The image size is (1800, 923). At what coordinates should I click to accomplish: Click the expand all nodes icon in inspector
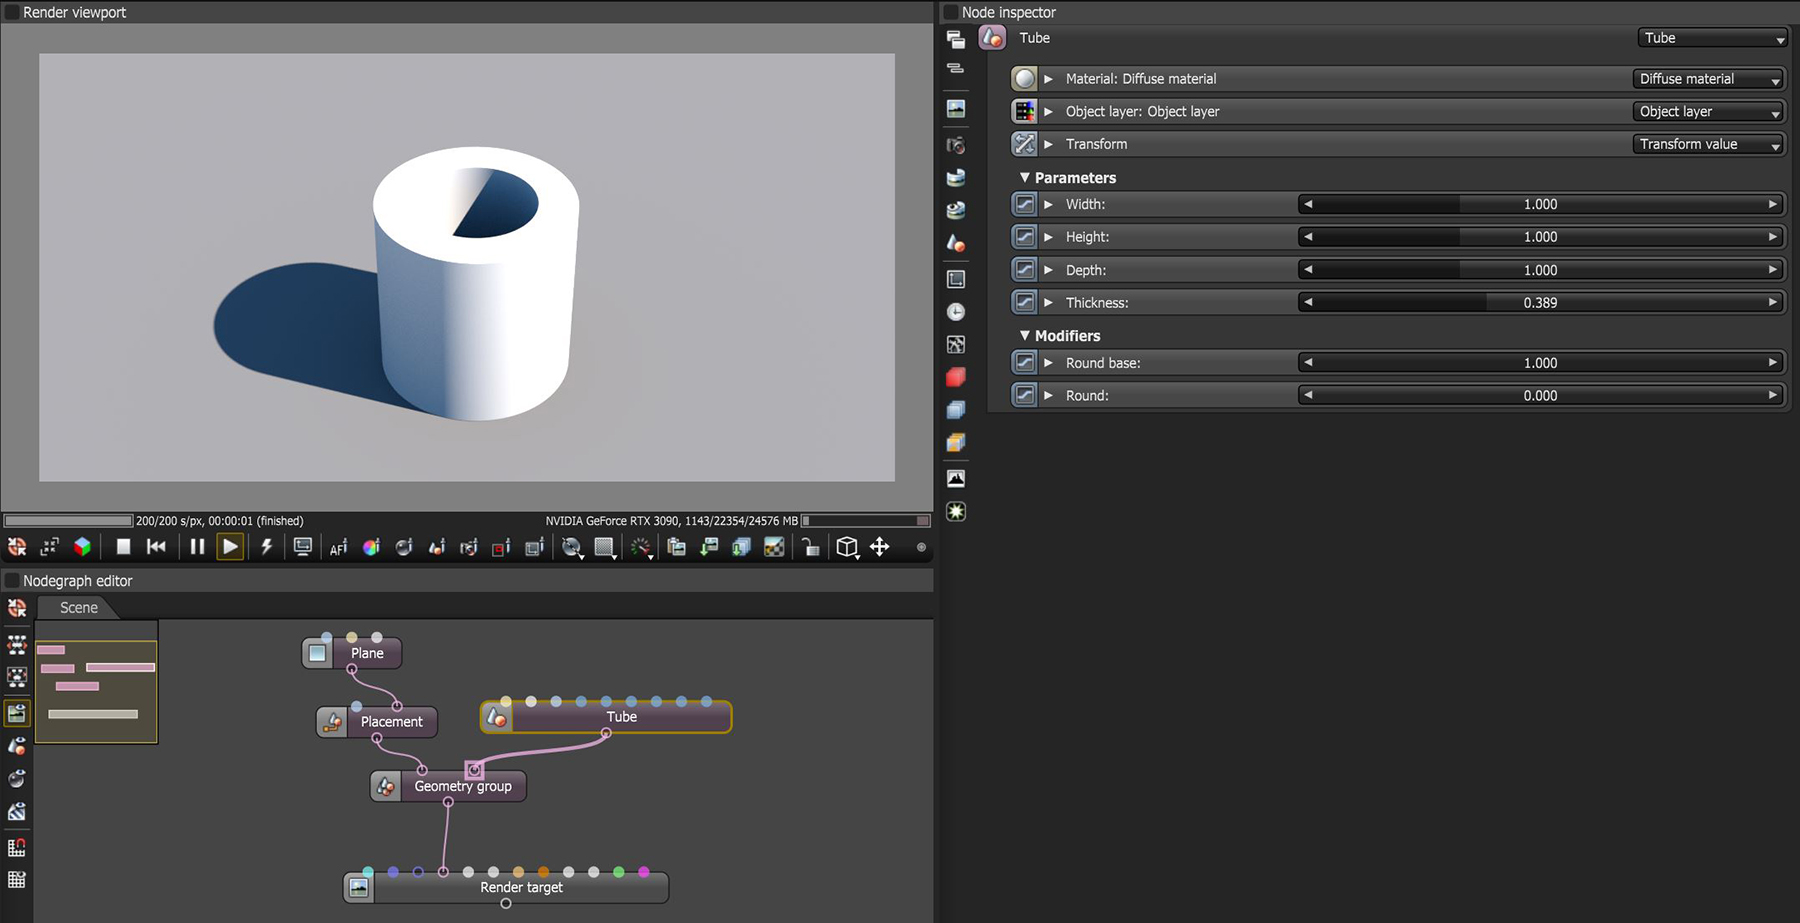(x=956, y=39)
